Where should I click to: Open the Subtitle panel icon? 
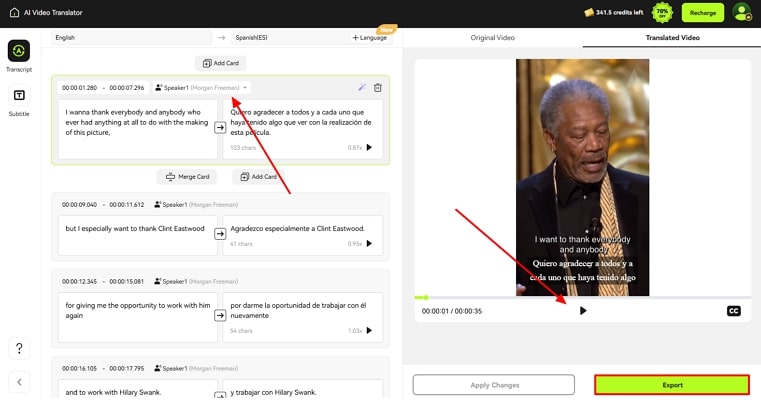[x=19, y=95]
